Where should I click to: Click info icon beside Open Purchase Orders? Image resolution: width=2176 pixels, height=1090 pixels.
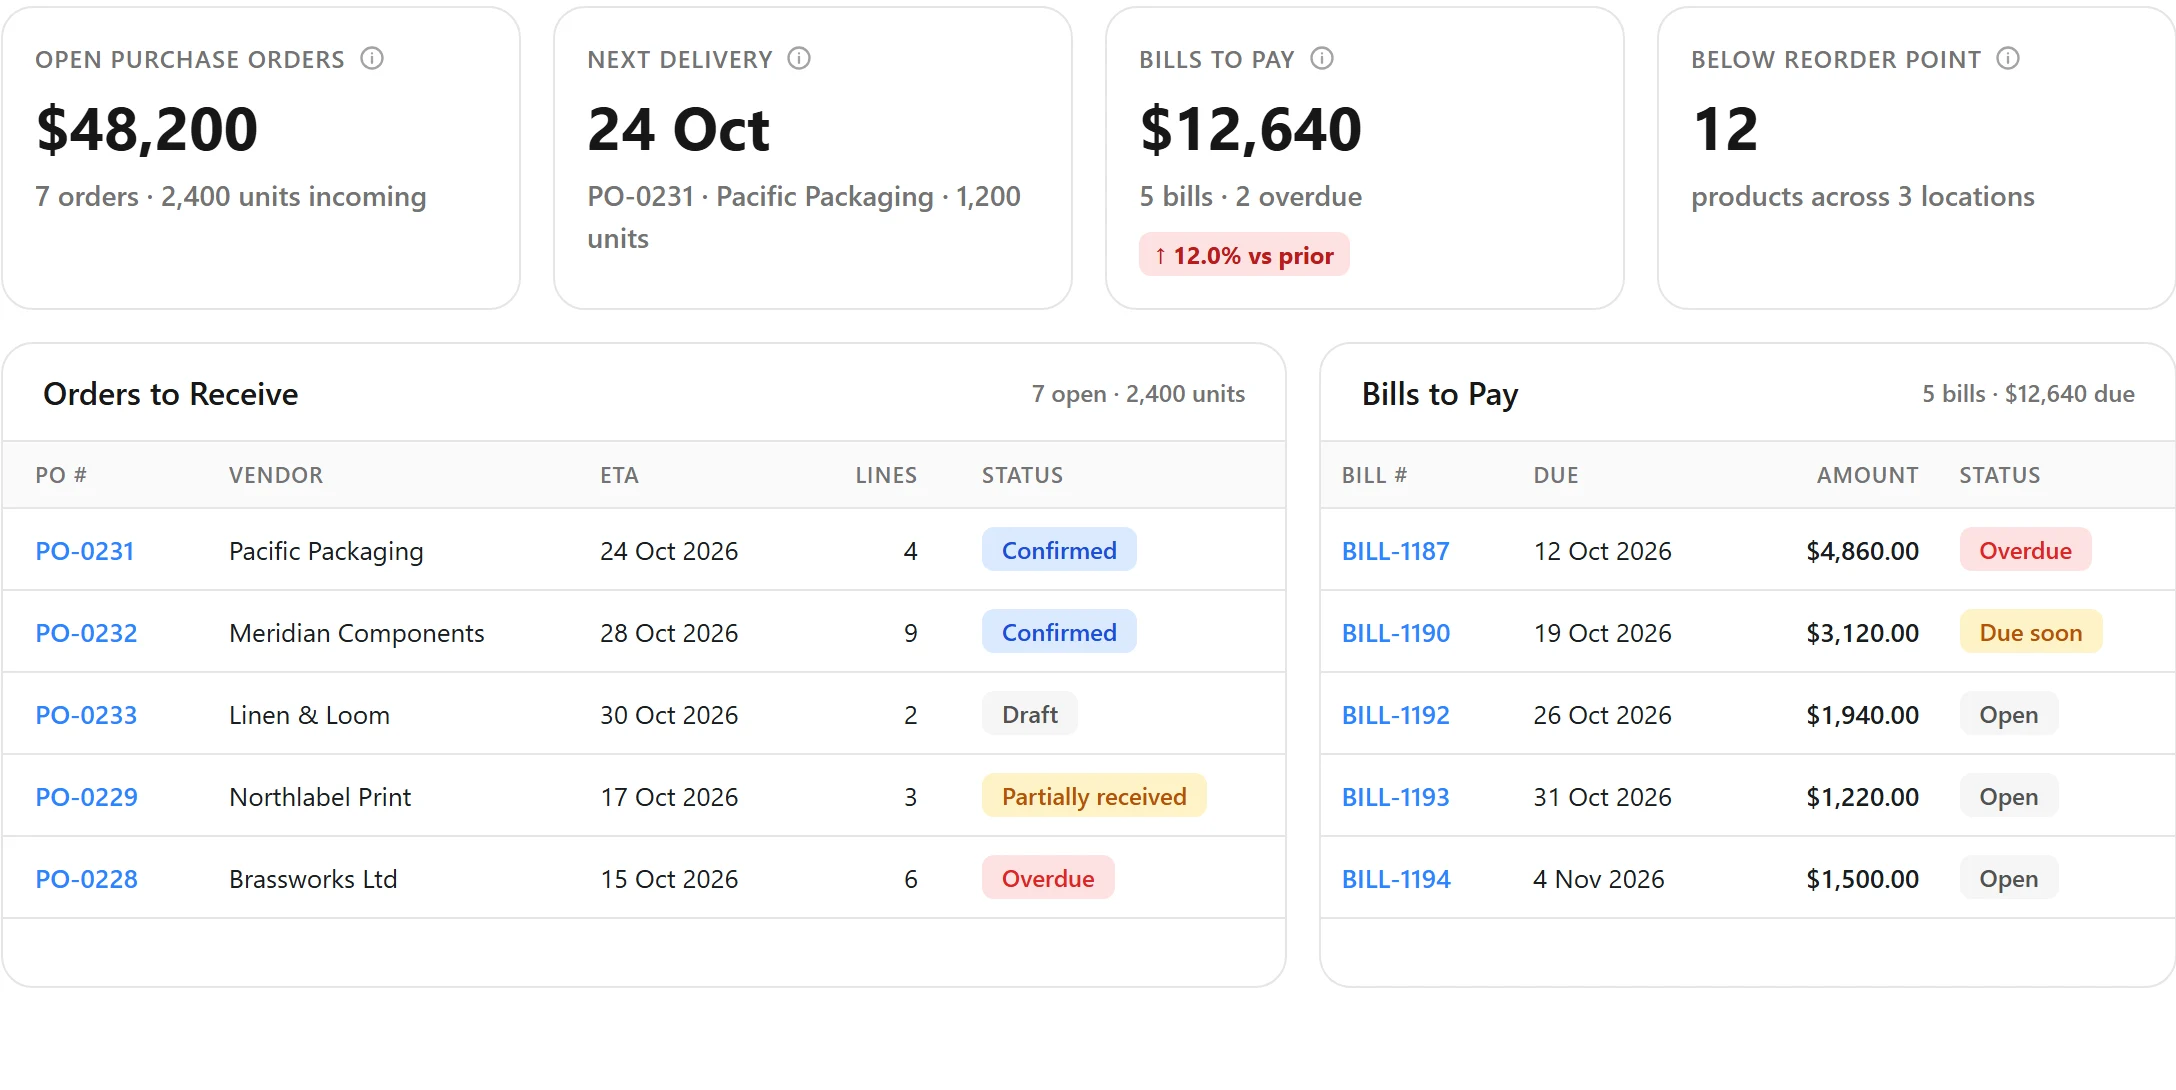point(372,59)
